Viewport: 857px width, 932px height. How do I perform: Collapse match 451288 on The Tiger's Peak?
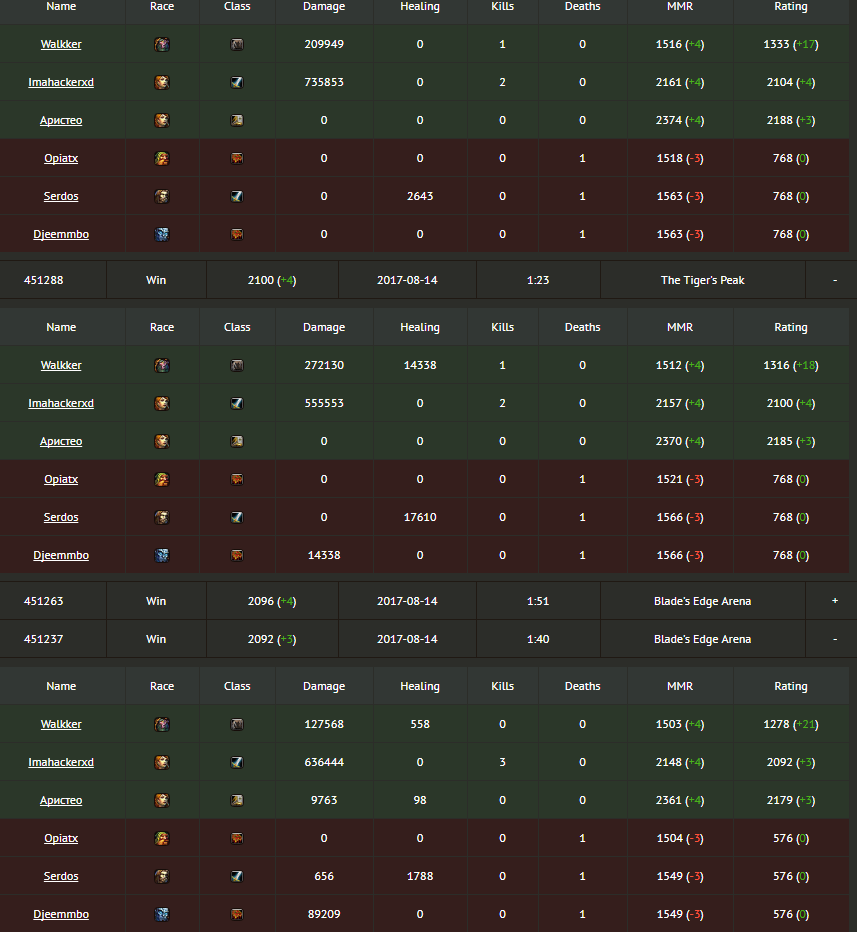pos(835,280)
